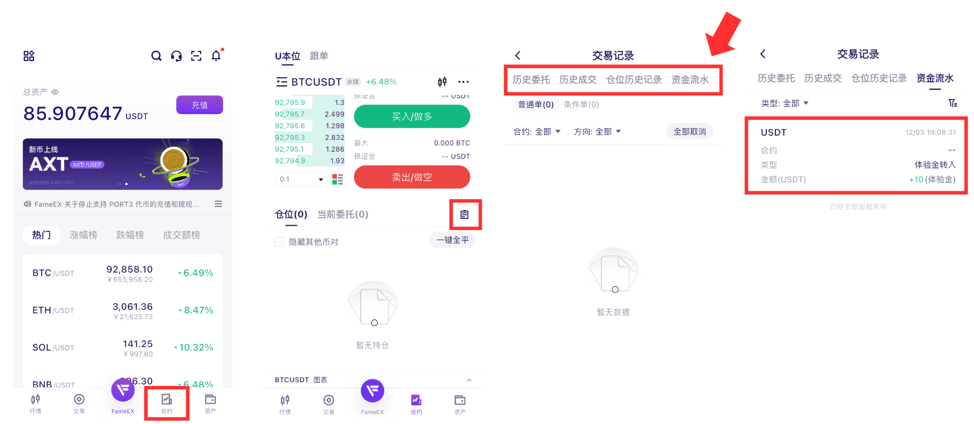974x424 pixels.
Task: Tap the search magnifier icon on home screen
Action: pyautogui.click(x=156, y=56)
